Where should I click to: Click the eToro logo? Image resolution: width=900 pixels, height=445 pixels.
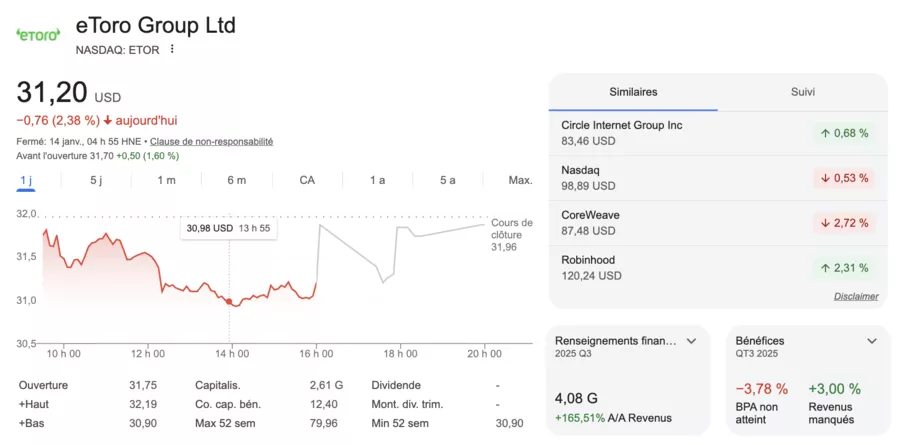point(37,34)
